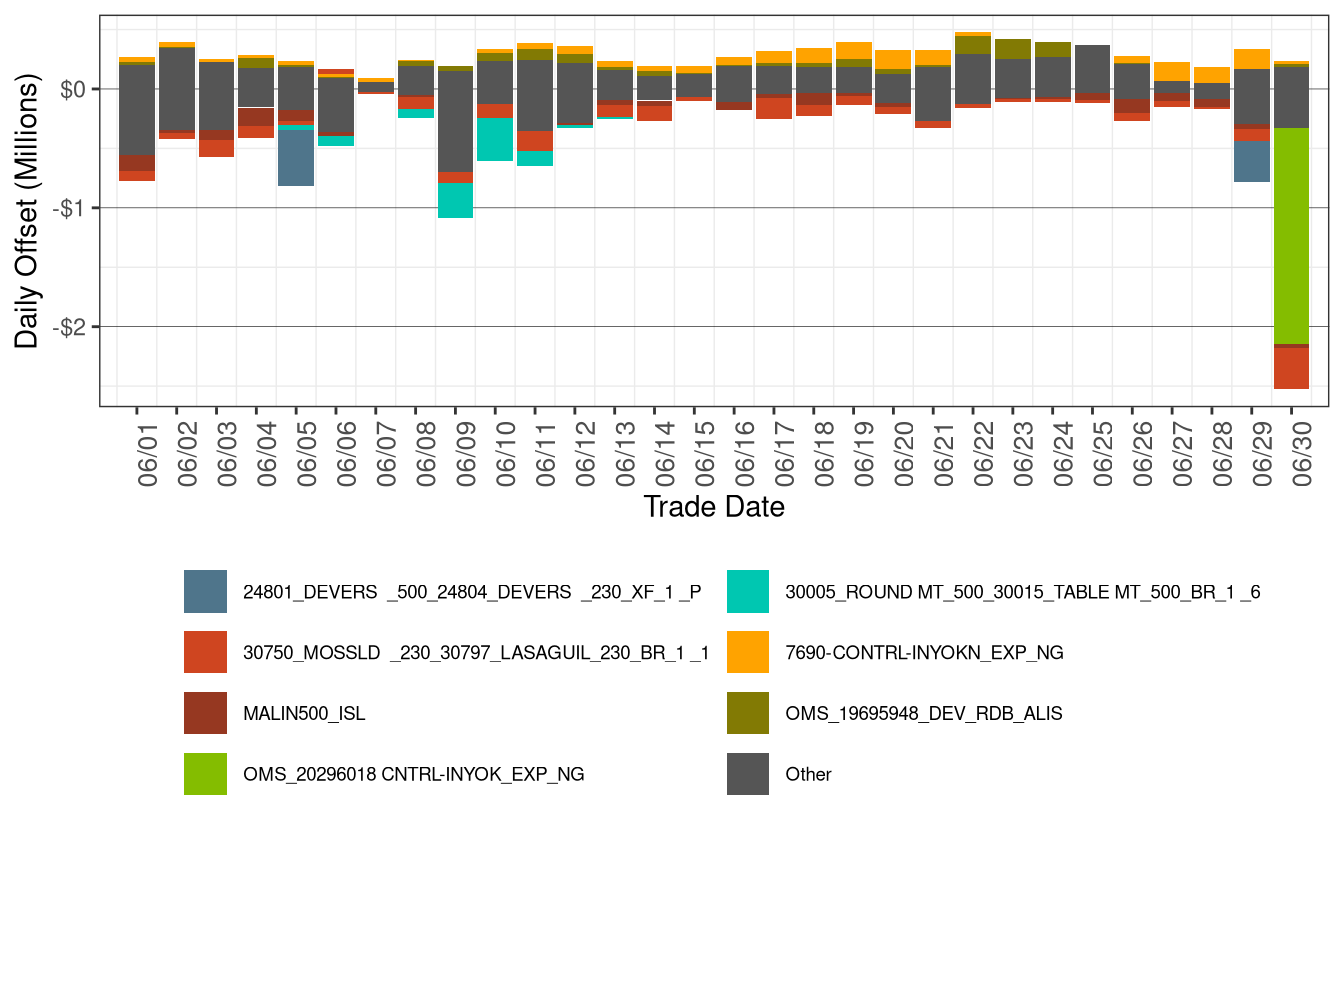The image size is (1344, 1008).
Task: Click the blue DEVERS bar segment on 06/29
Action: 1252,161
